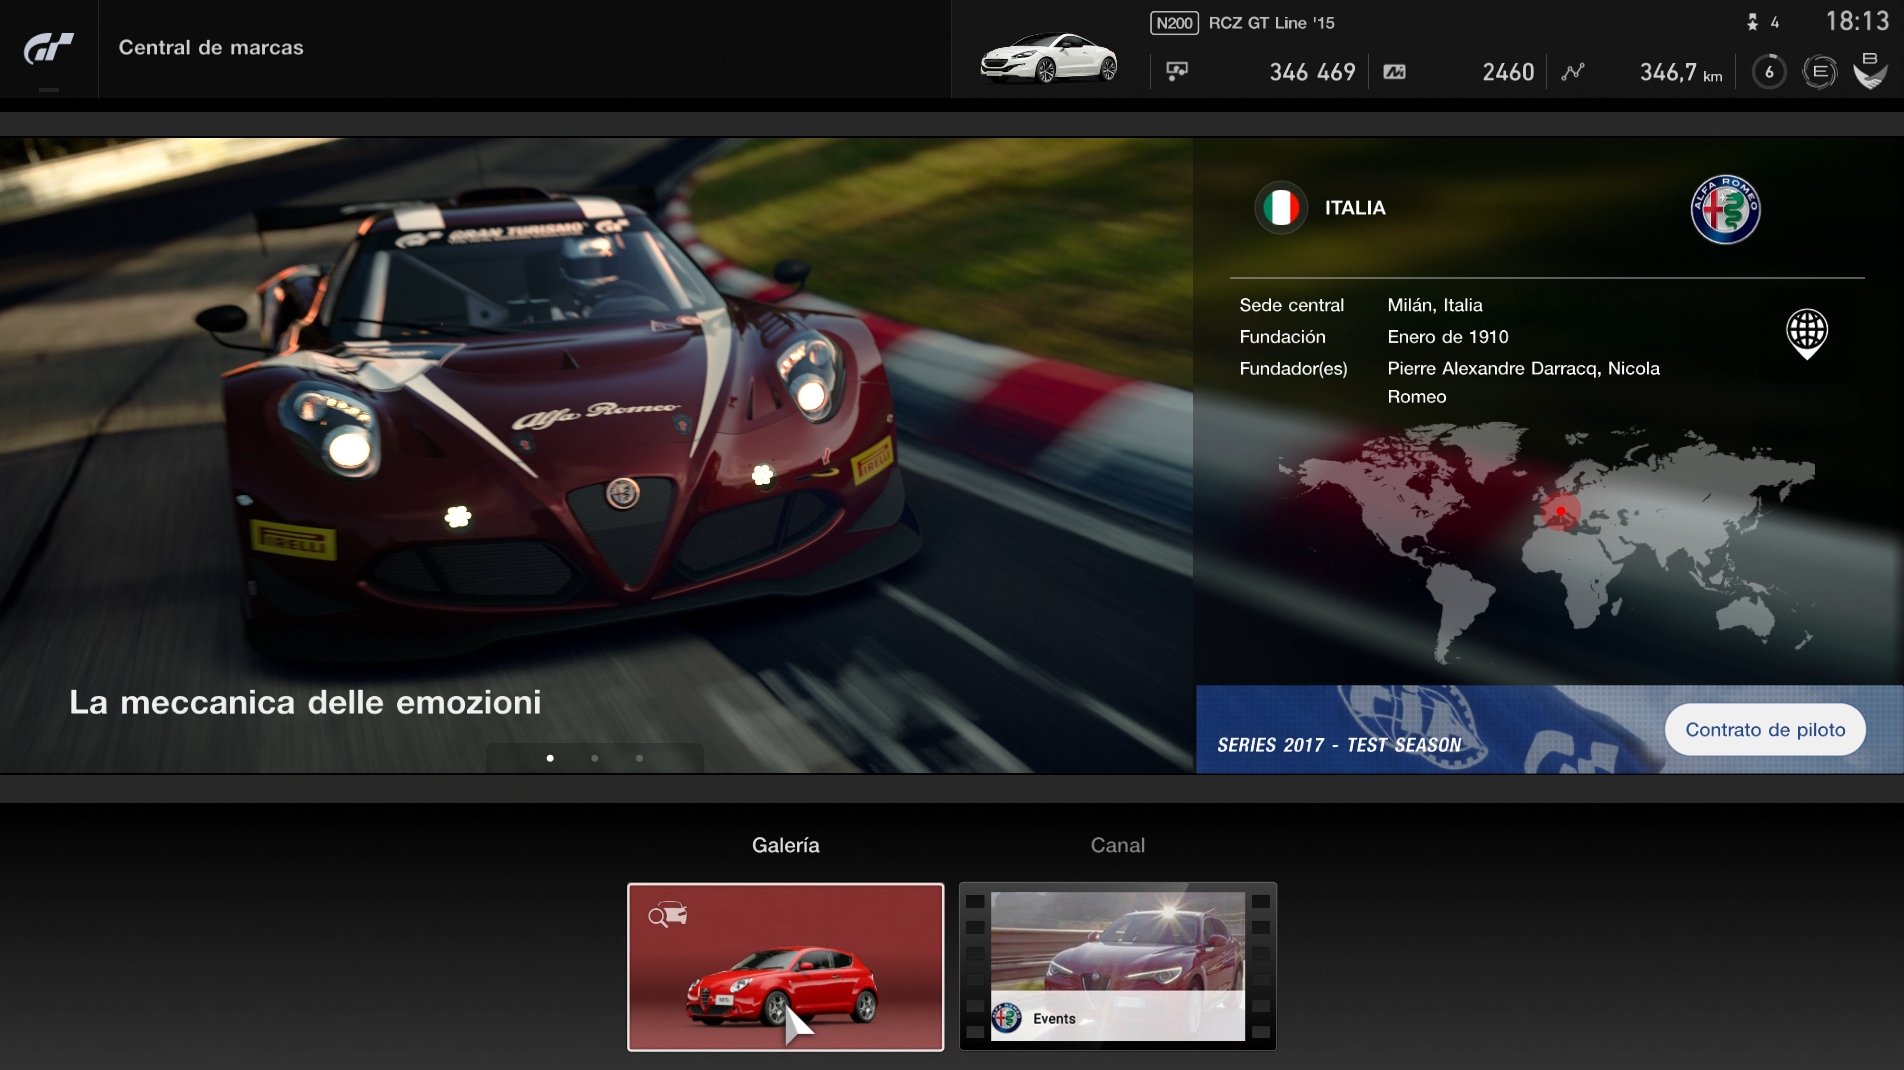Switch to the Canal tab
The image size is (1904, 1070).
(x=1118, y=845)
